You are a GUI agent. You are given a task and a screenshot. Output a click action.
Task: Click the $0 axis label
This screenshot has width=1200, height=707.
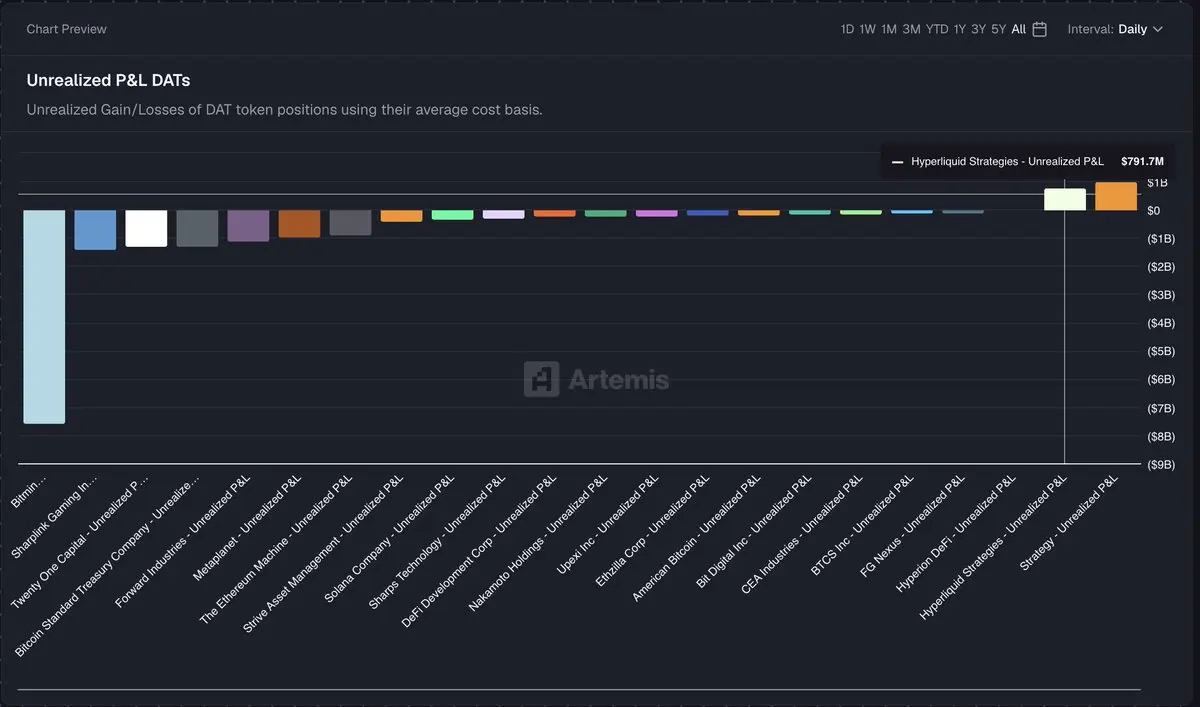[x=1153, y=211]
